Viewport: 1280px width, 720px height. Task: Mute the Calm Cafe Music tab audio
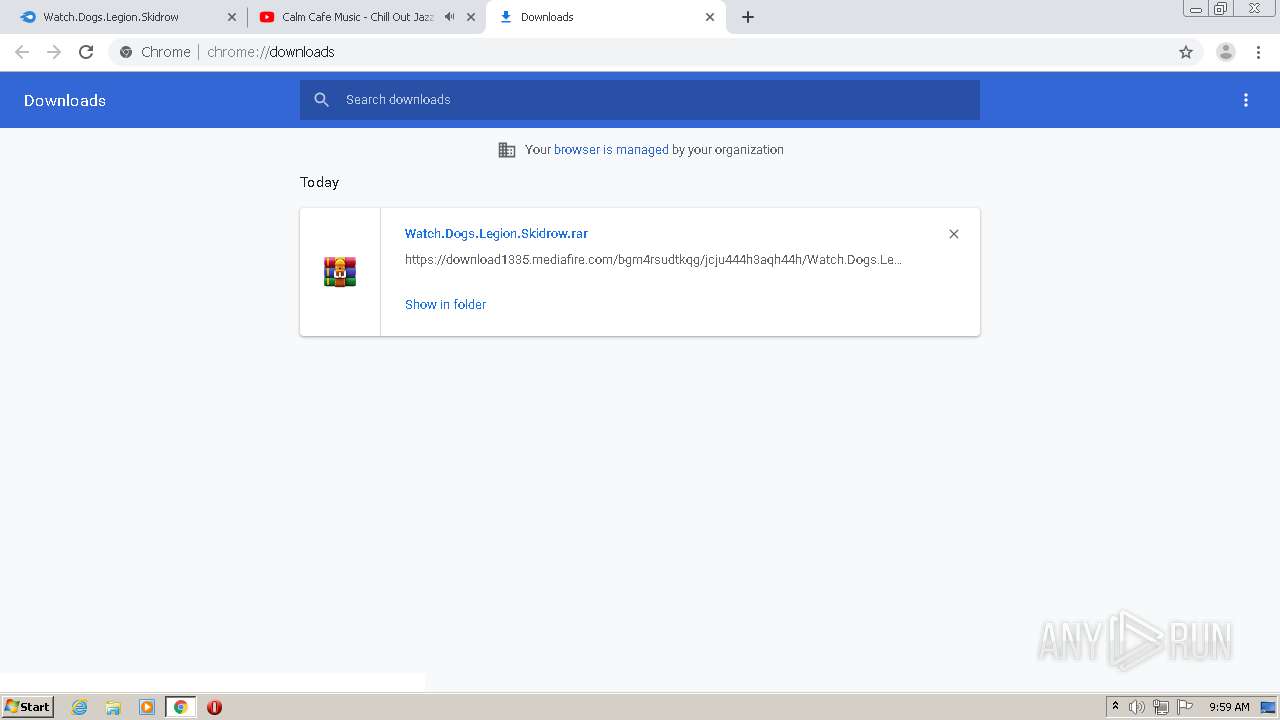point(450,17)
